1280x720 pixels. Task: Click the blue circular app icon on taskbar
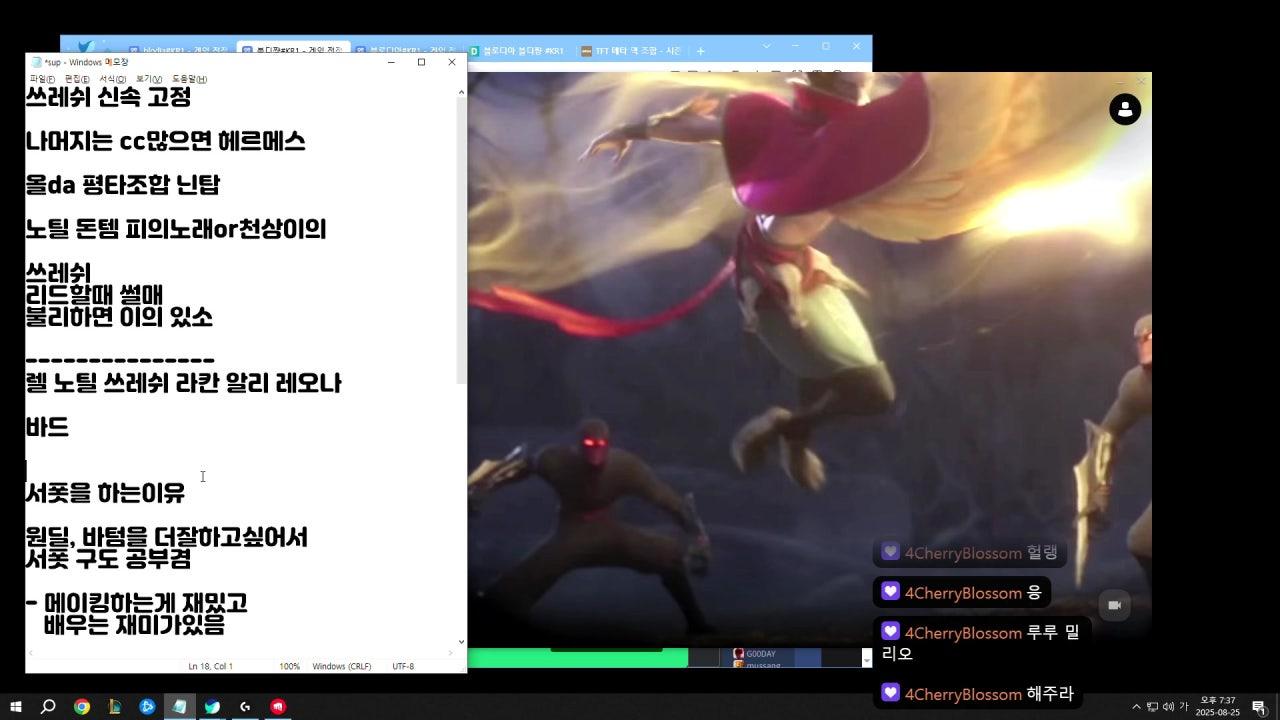(x=147, y=707)
